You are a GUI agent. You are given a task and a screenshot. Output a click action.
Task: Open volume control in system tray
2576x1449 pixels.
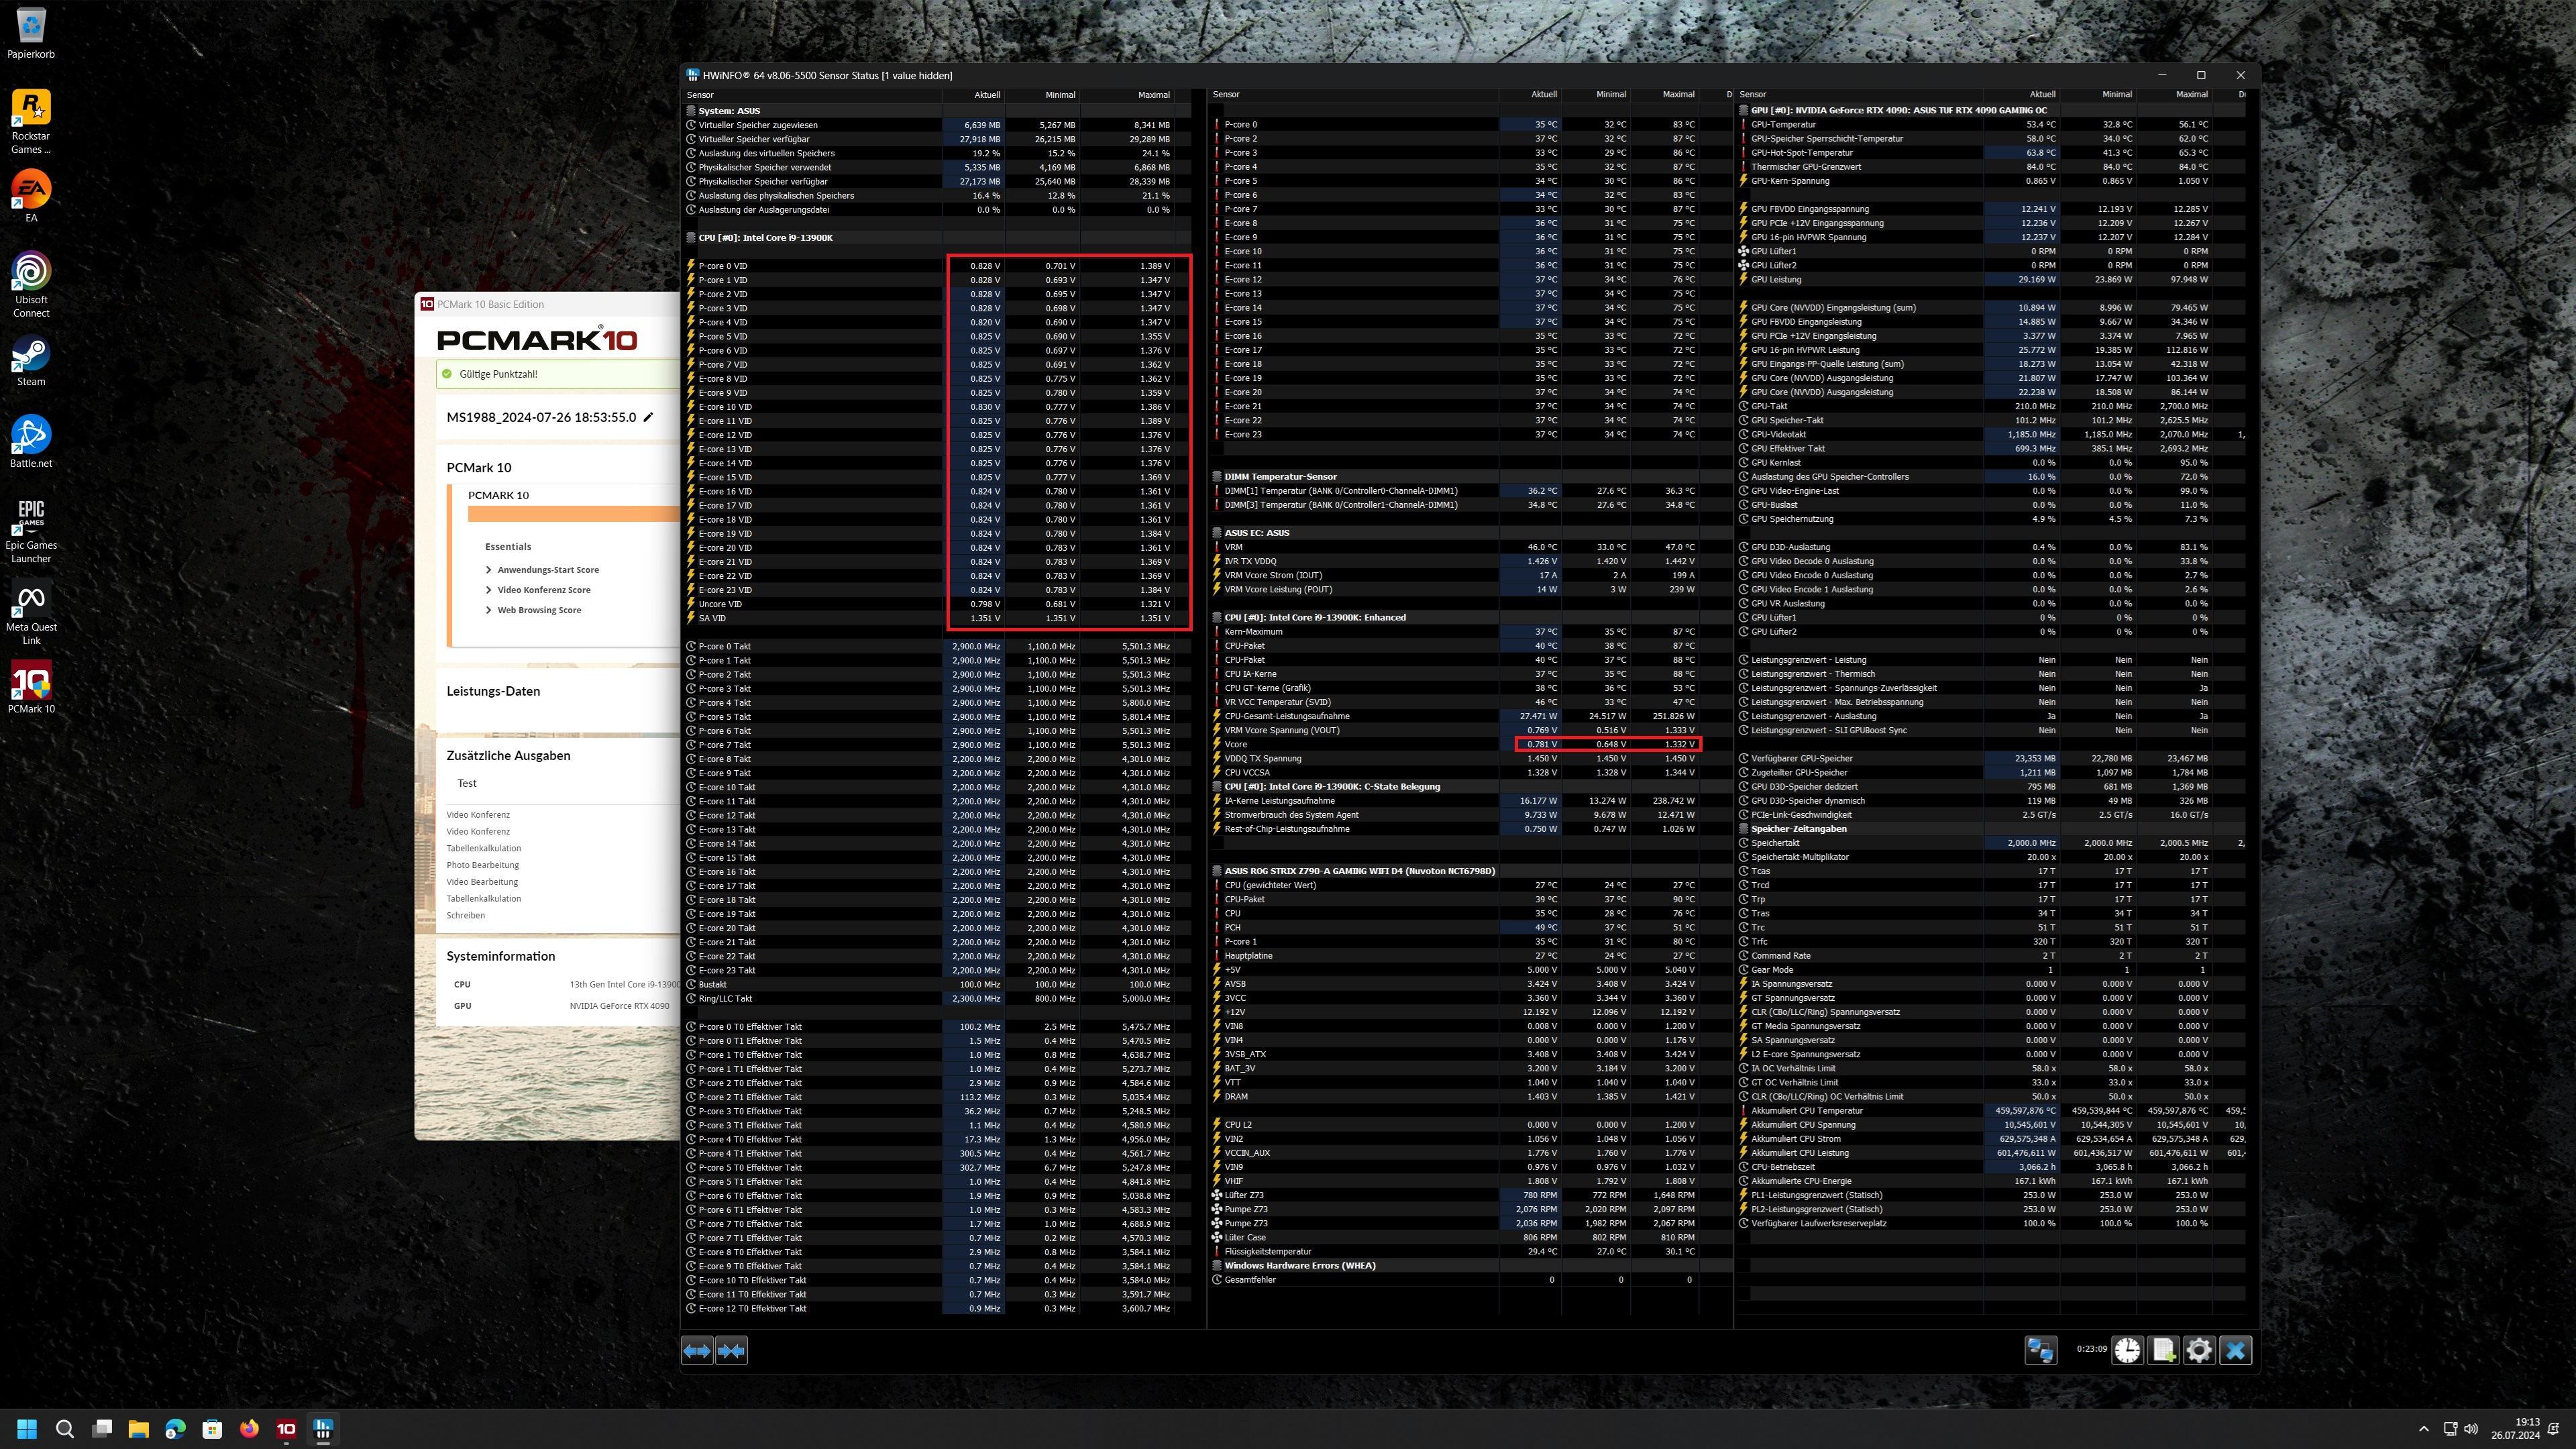click(x=2471, y=1429)
